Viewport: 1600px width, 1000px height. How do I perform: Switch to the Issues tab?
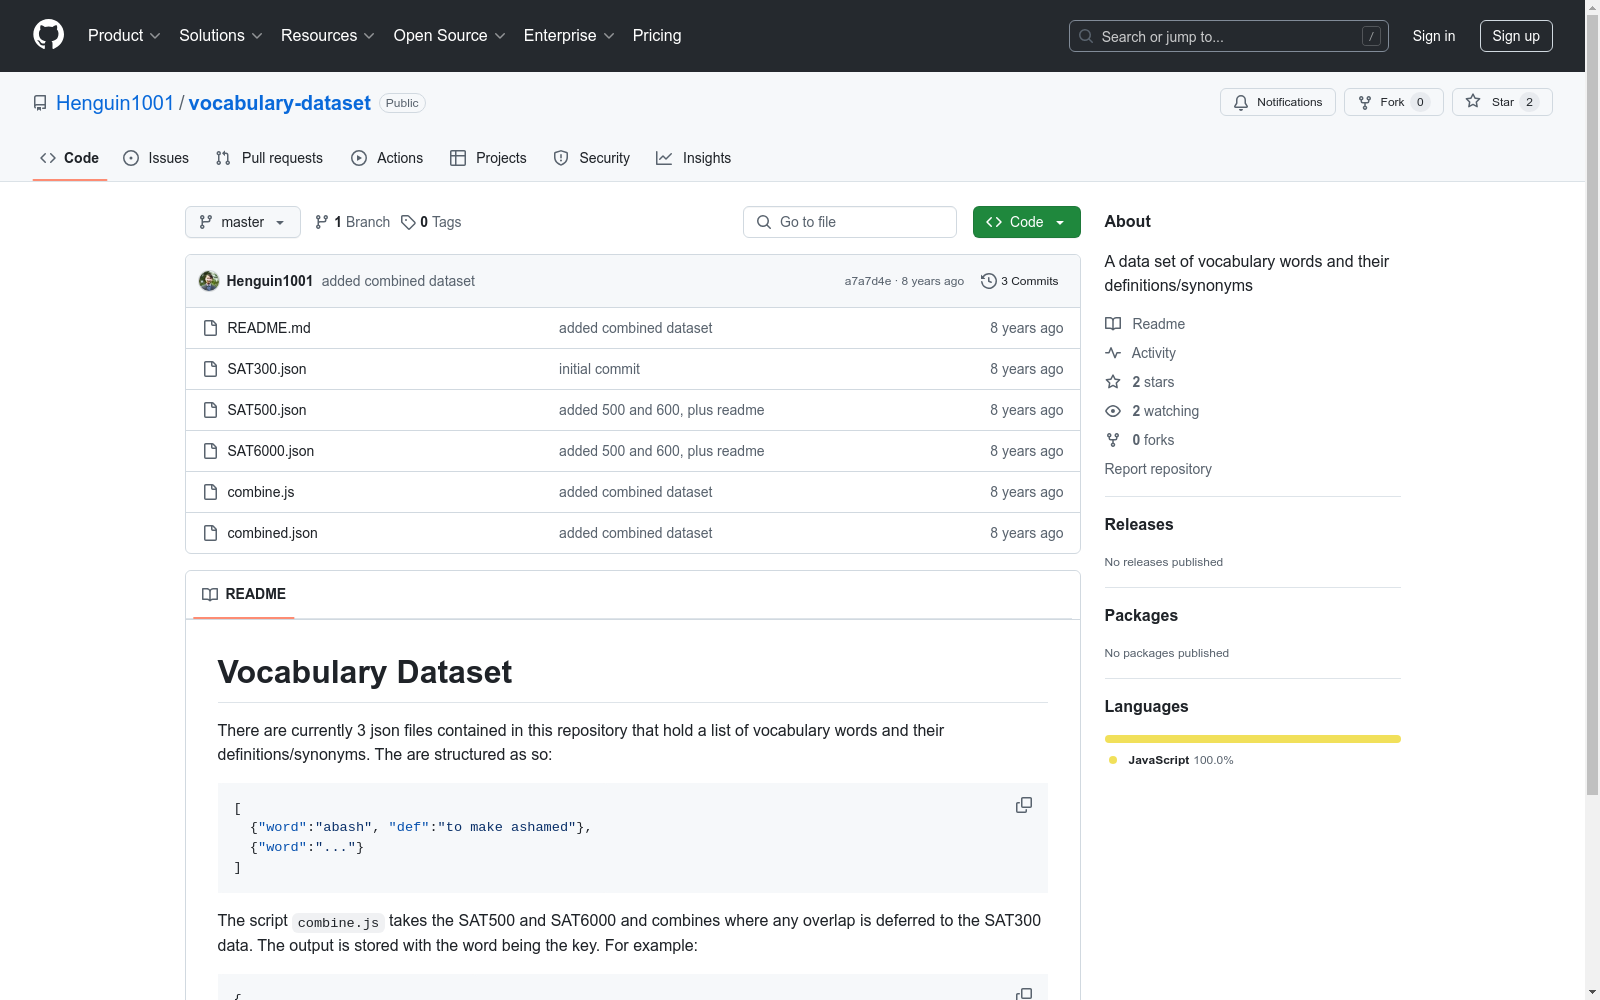pos(156,158)
